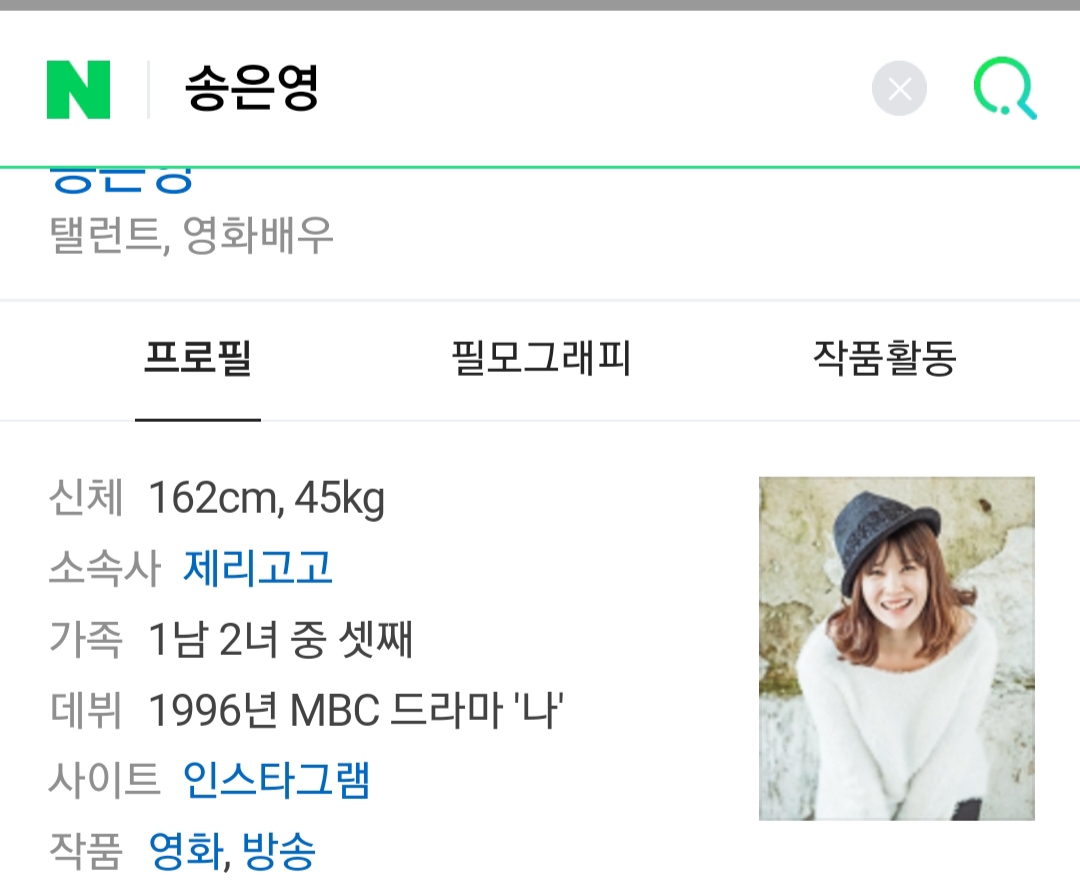1080x895 pixels.
Task: Open the 영화 works link
Action: click(187, 851)
